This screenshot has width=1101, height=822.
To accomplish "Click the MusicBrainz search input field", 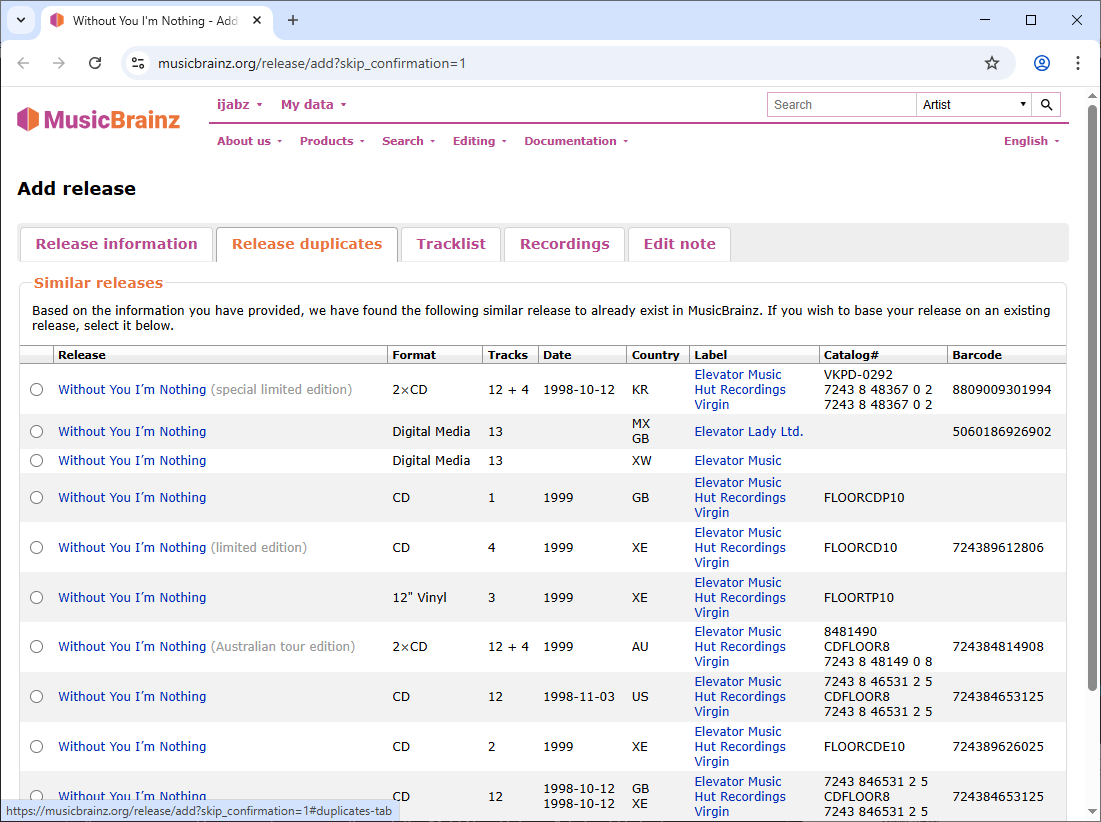I will pyautogui.click(x=842, y=105).
